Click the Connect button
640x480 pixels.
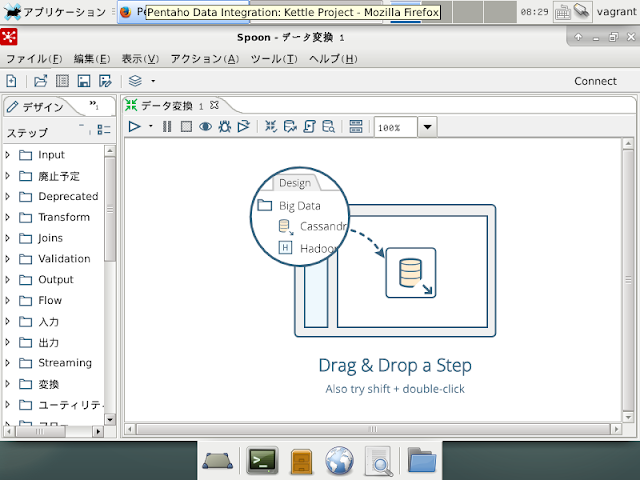pyautogui.click(x=595, y=81)
